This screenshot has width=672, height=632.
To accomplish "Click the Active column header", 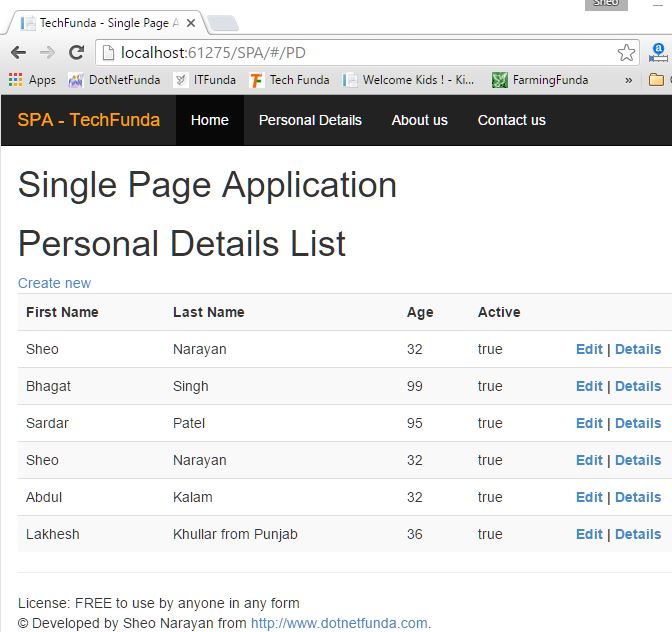I will pyautogui.click(x=499, y=312).
